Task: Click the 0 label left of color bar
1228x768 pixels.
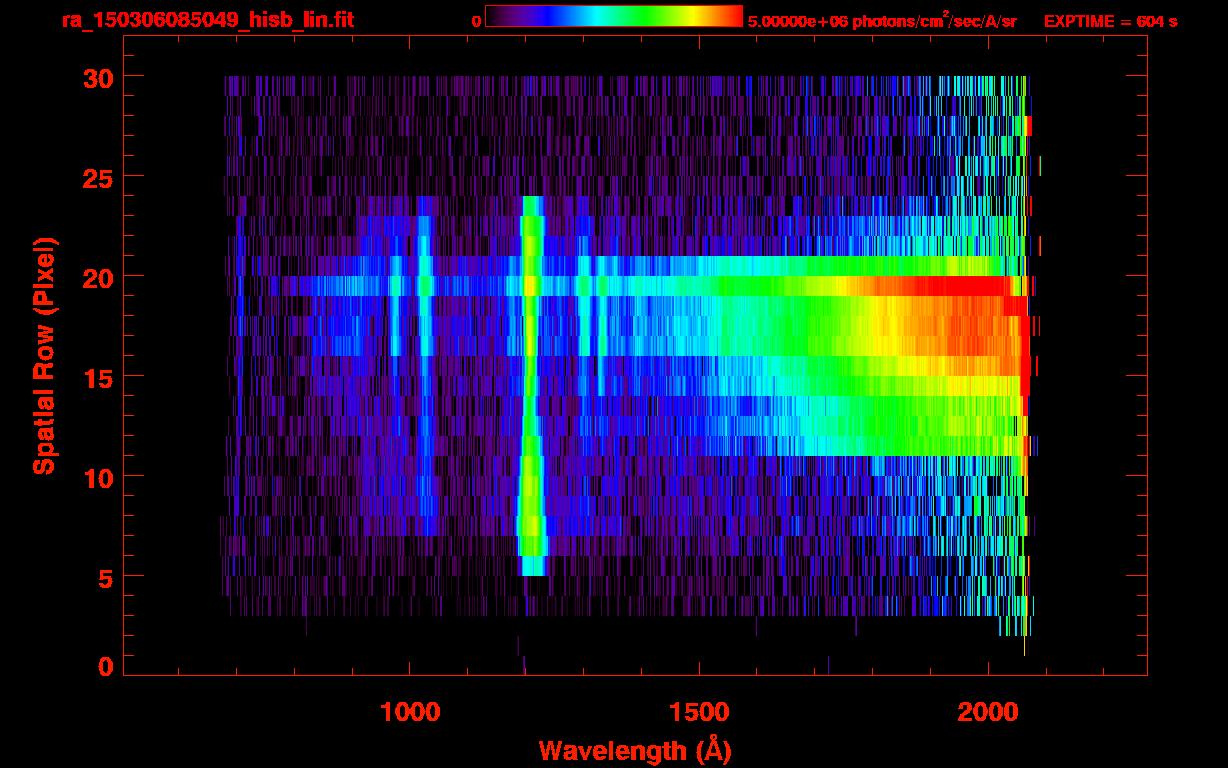Action: coord(476,21)
